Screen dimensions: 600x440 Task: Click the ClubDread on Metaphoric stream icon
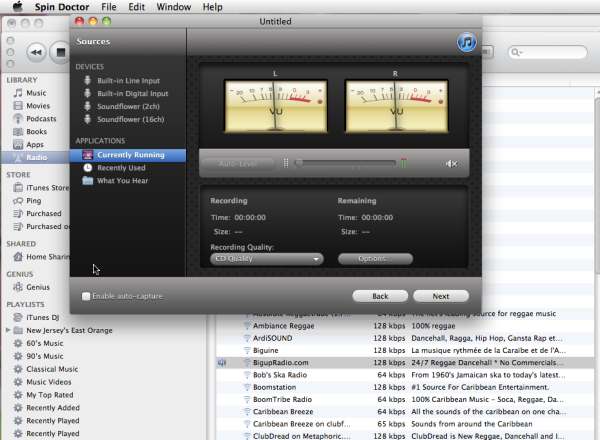point(247,436)
